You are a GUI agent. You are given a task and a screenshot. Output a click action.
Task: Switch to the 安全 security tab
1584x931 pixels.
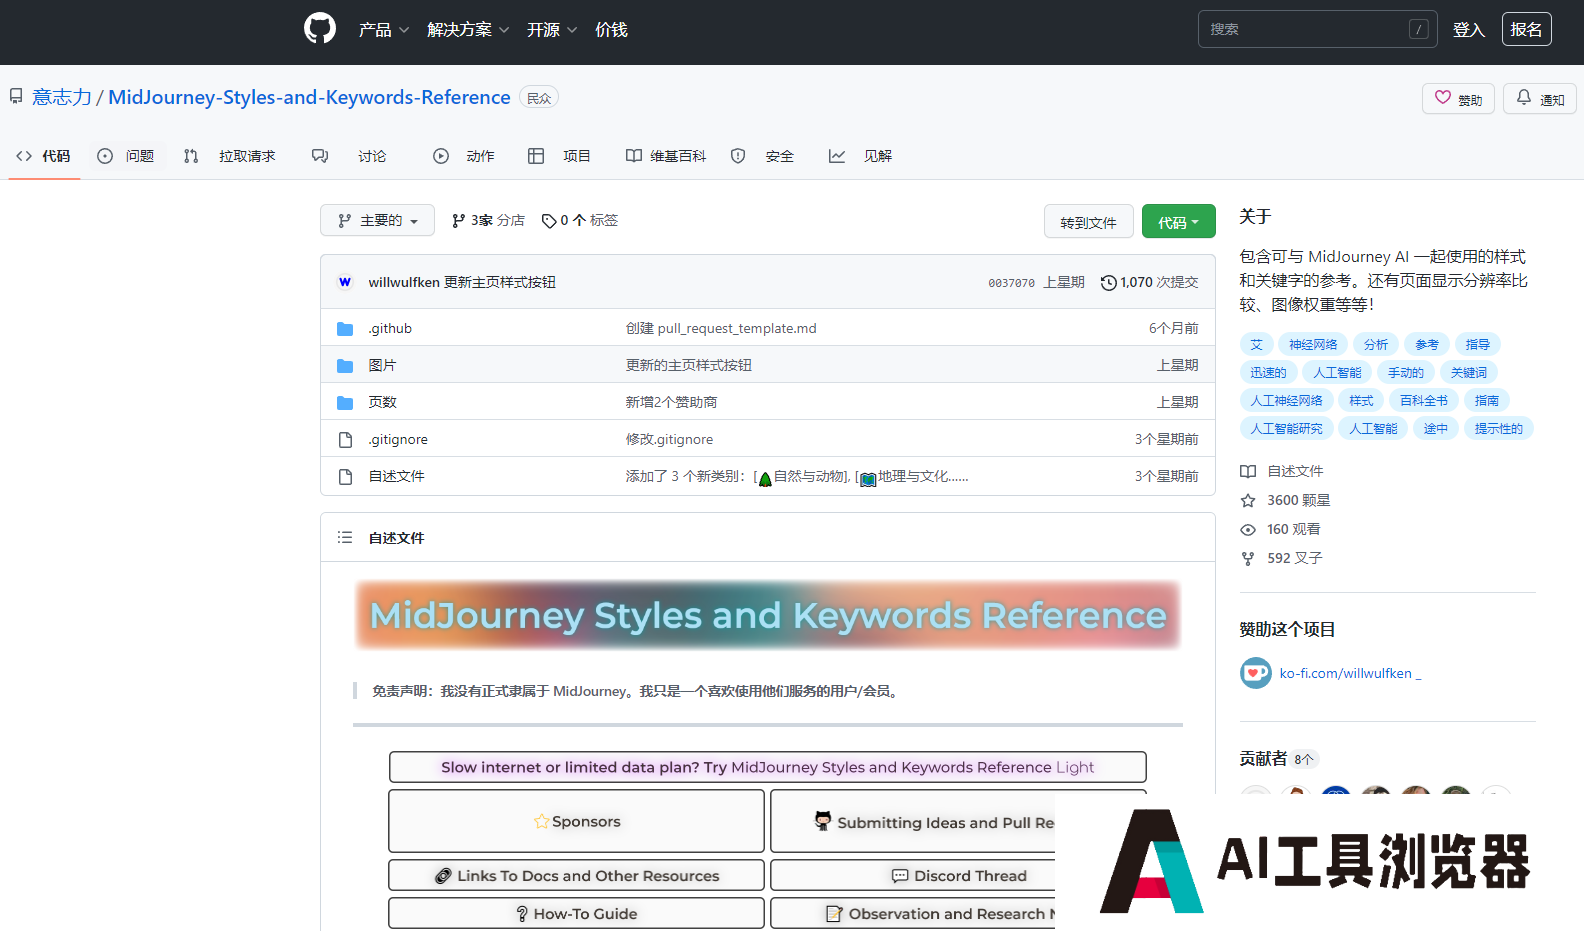[x=762, y=156]
